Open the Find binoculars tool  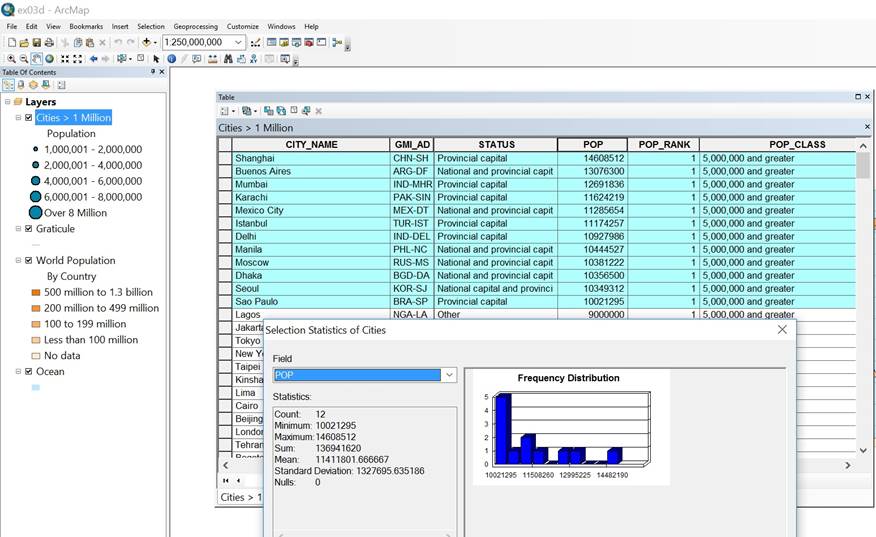228,59
